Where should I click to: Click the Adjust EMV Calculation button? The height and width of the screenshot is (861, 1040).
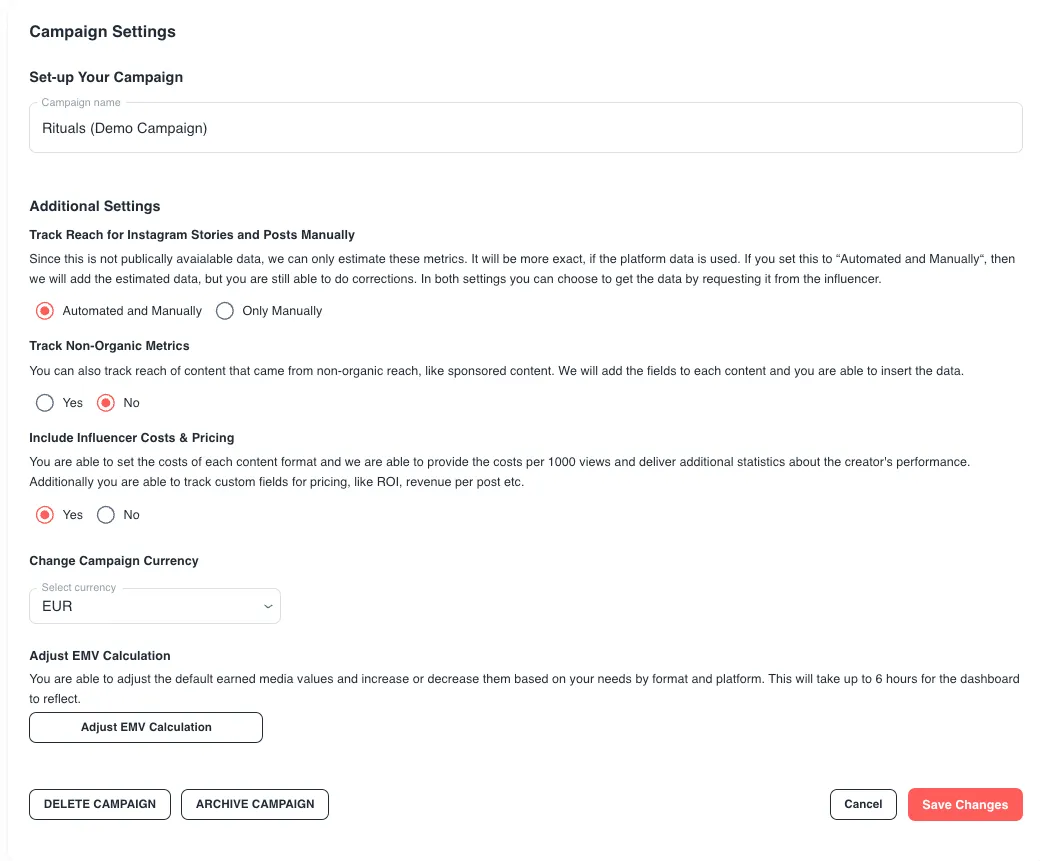point(146,727)
